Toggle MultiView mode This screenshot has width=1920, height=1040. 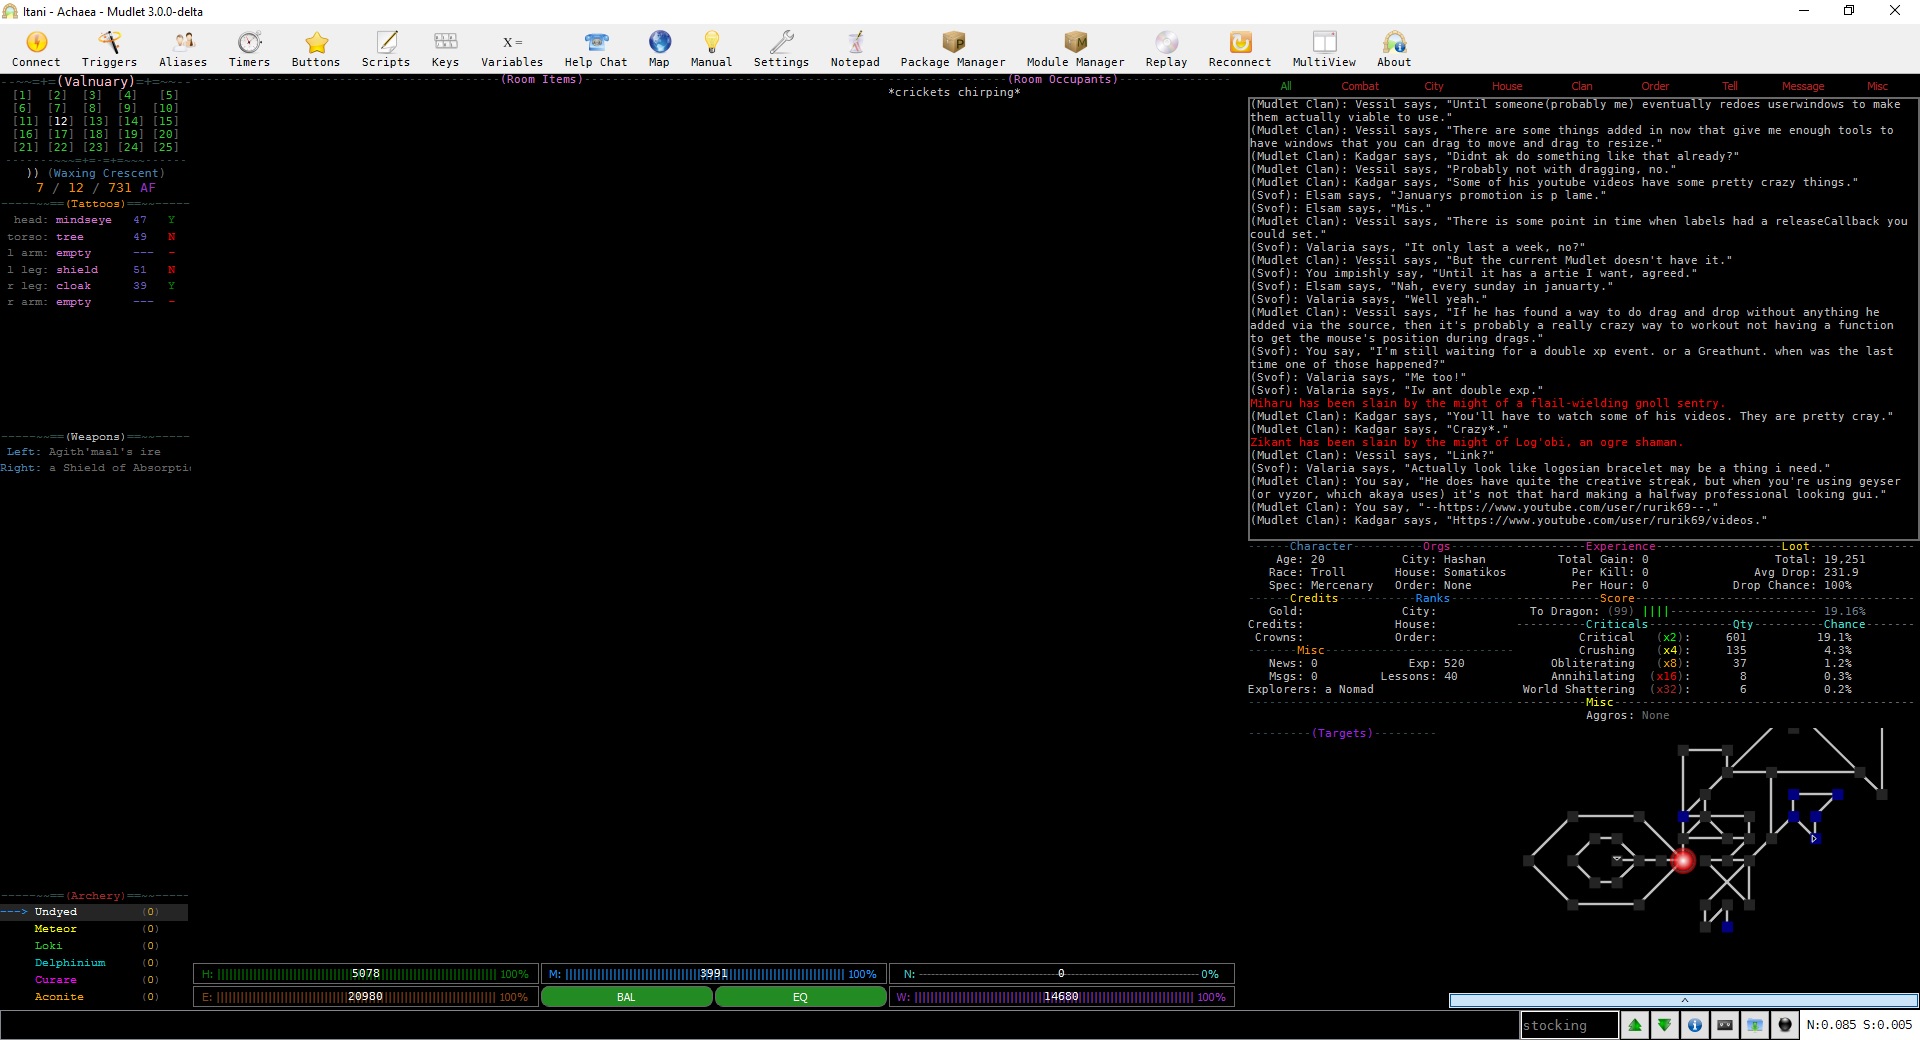pyautogui.click(x=1324, y=49)
